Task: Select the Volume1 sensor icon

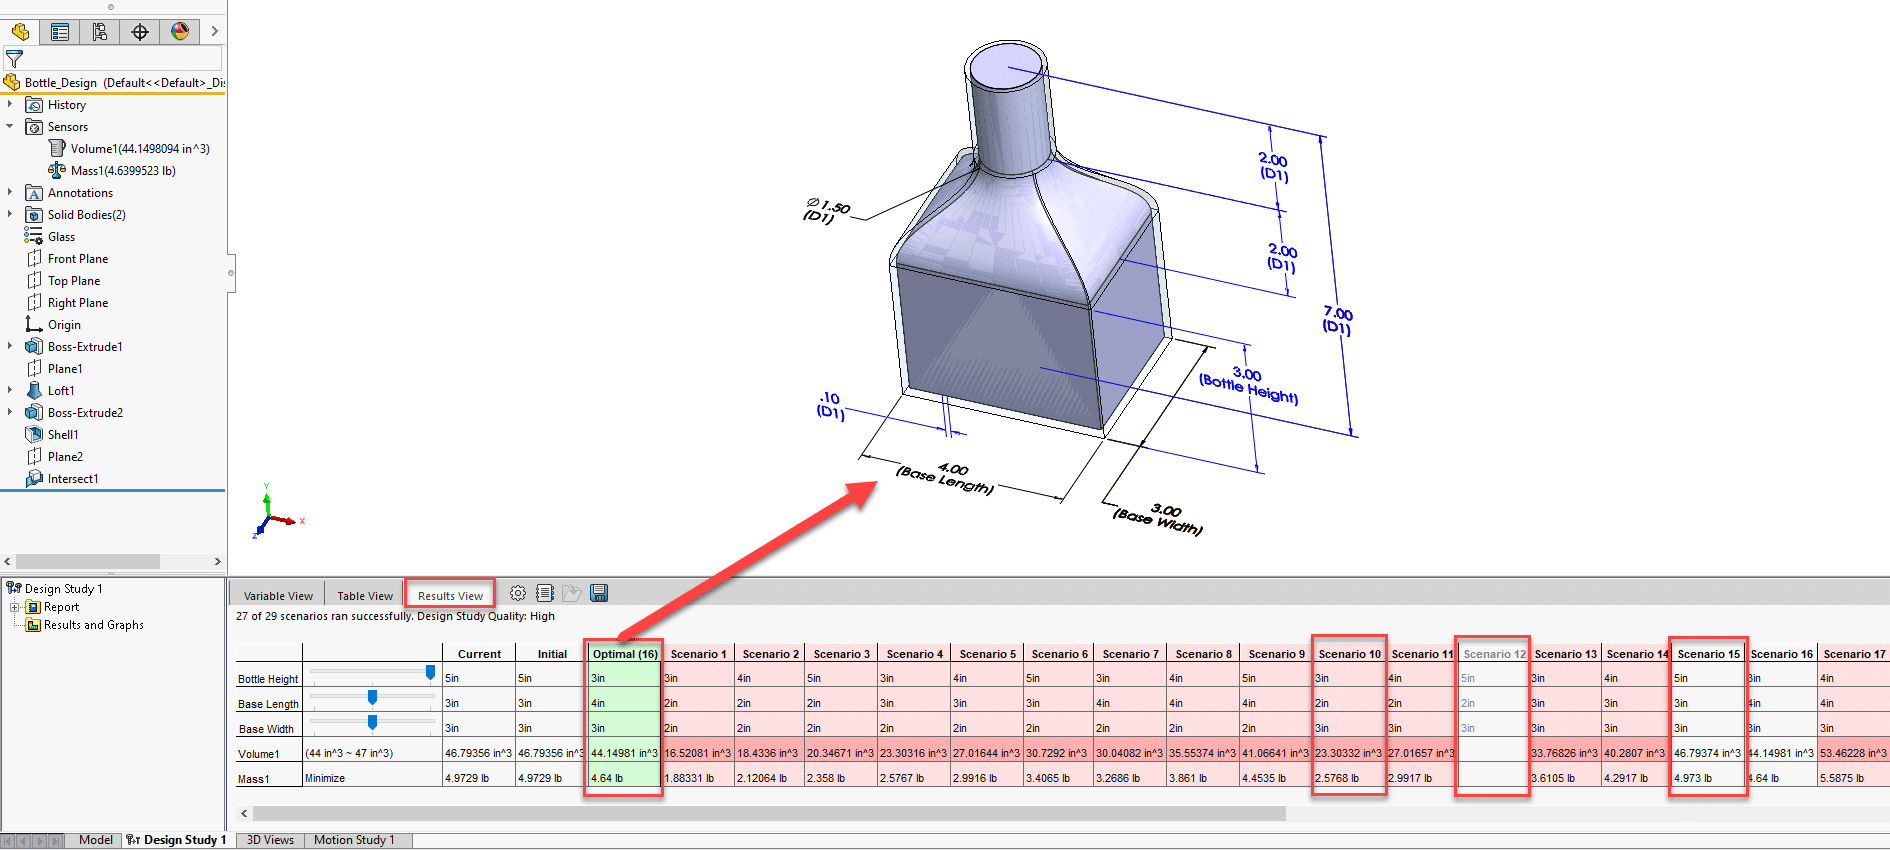Action: (x=57, y=148)
